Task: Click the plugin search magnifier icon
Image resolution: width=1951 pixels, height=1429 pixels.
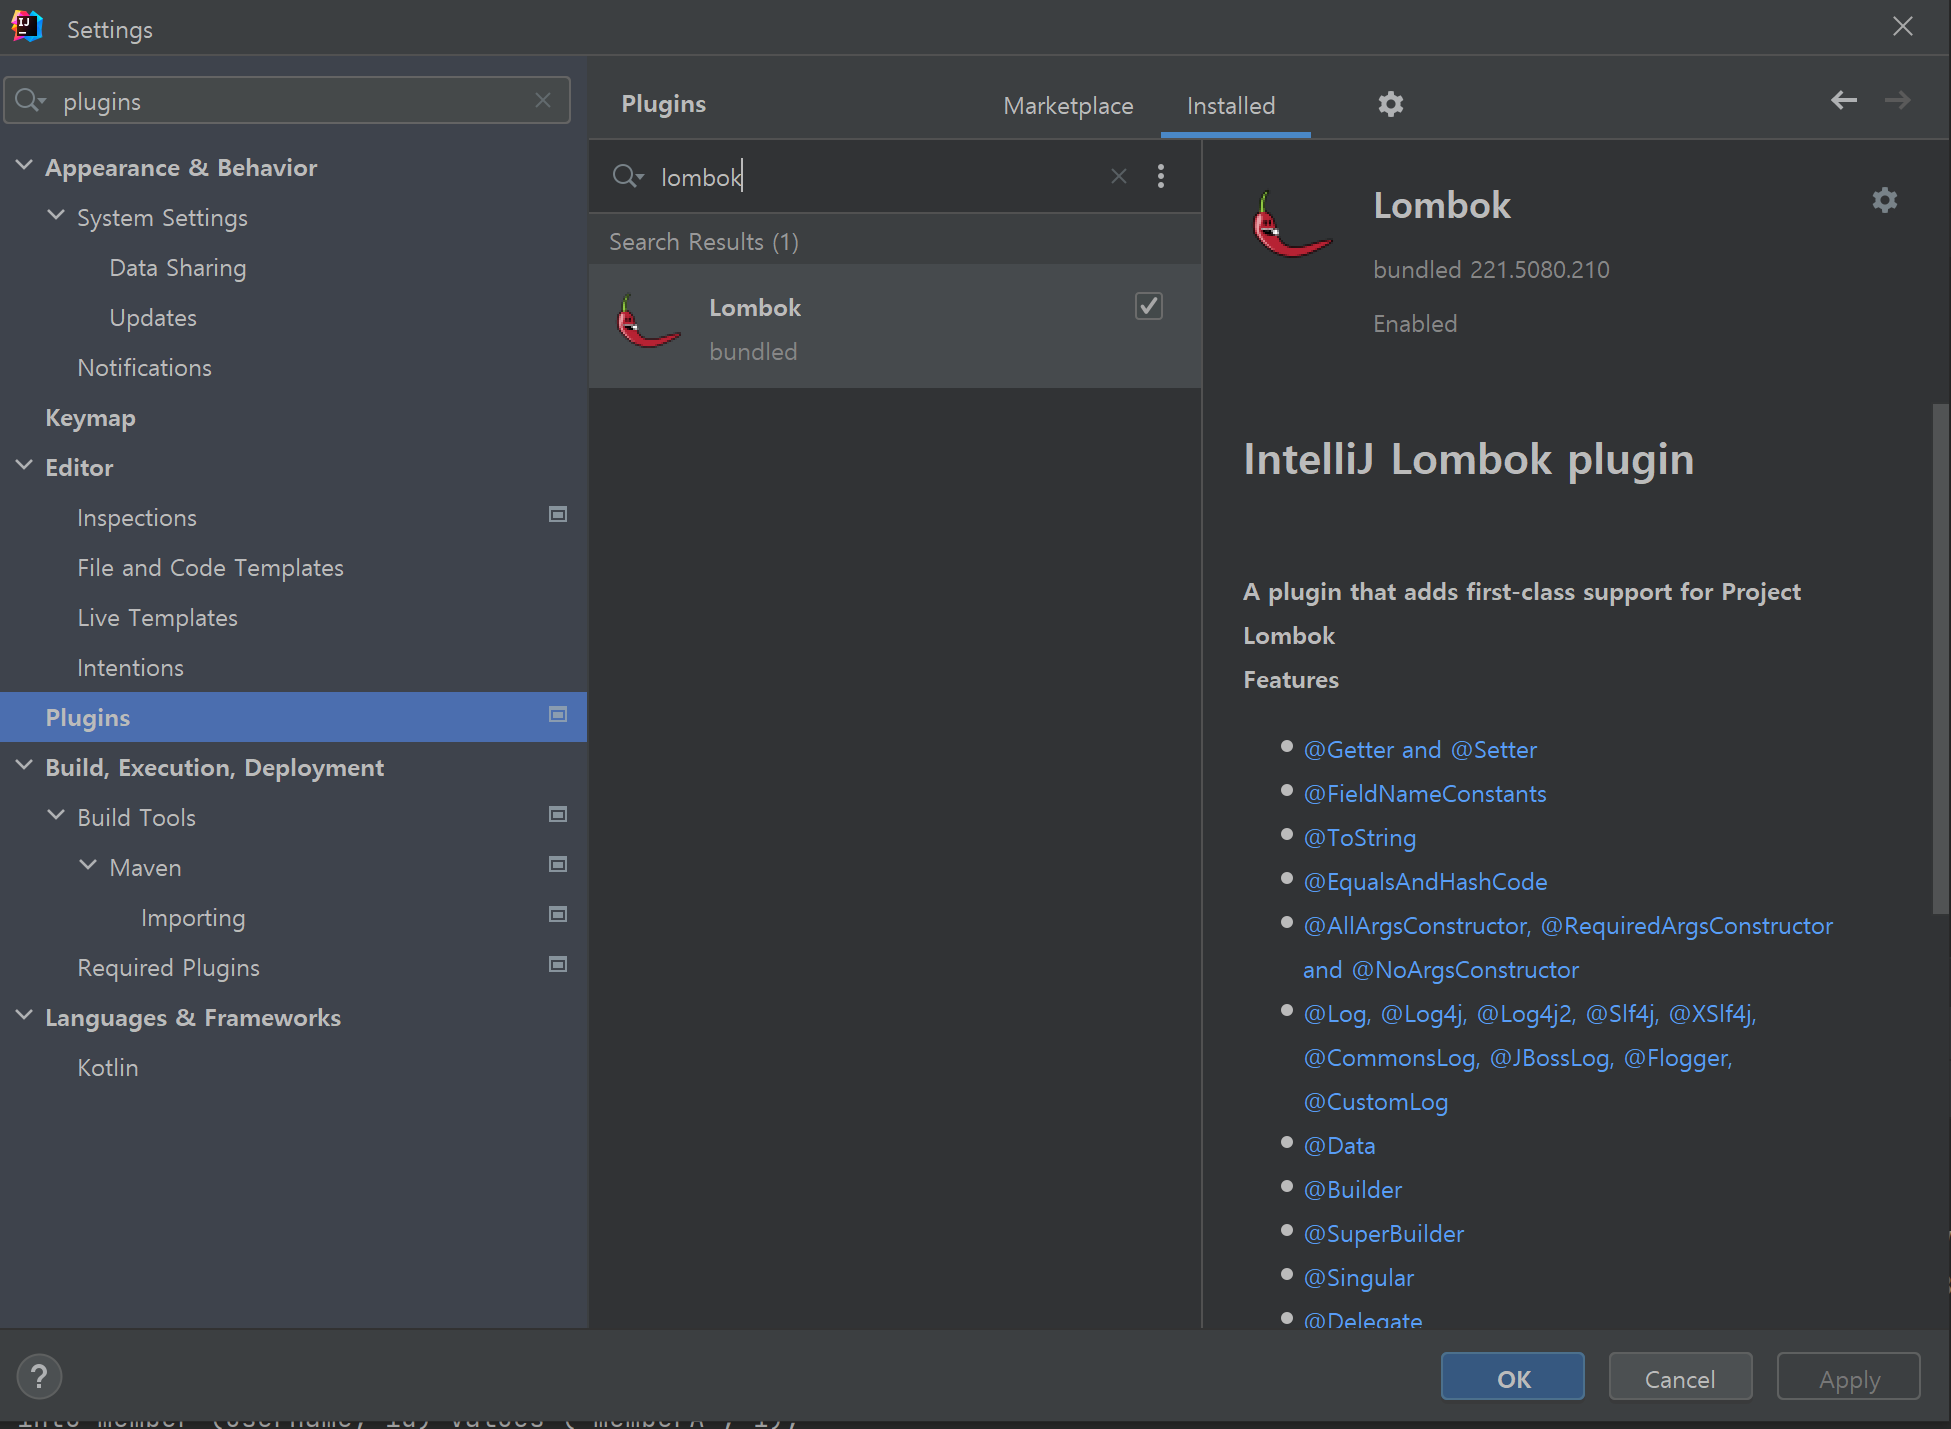Action: [x=627, y=177]
